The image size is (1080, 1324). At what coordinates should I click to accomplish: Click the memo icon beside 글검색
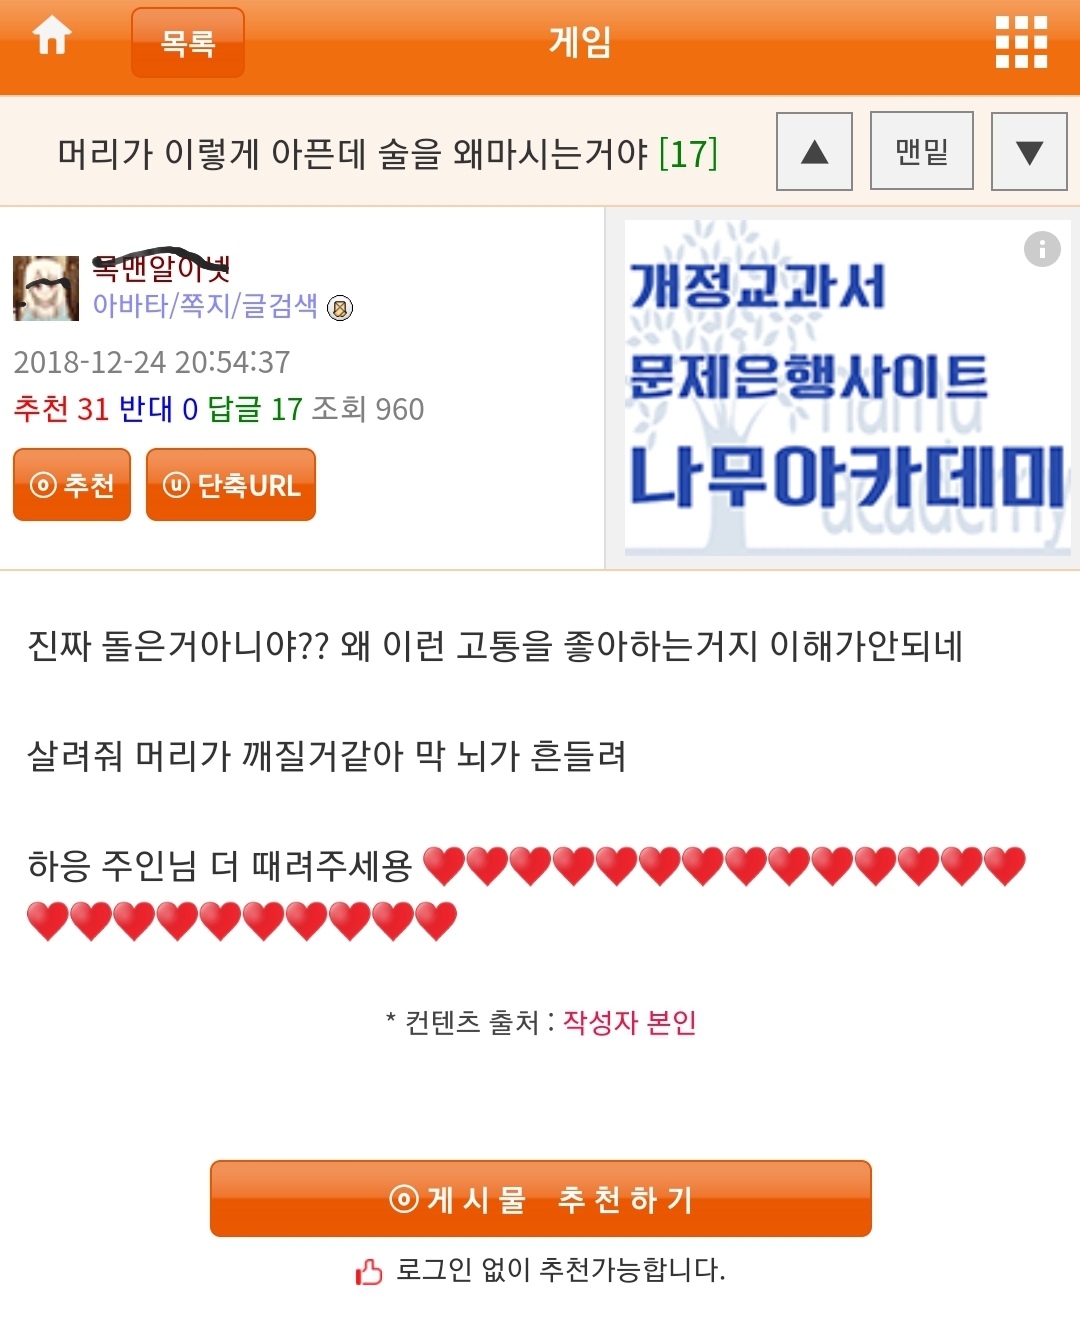click(x=340, y=309)
